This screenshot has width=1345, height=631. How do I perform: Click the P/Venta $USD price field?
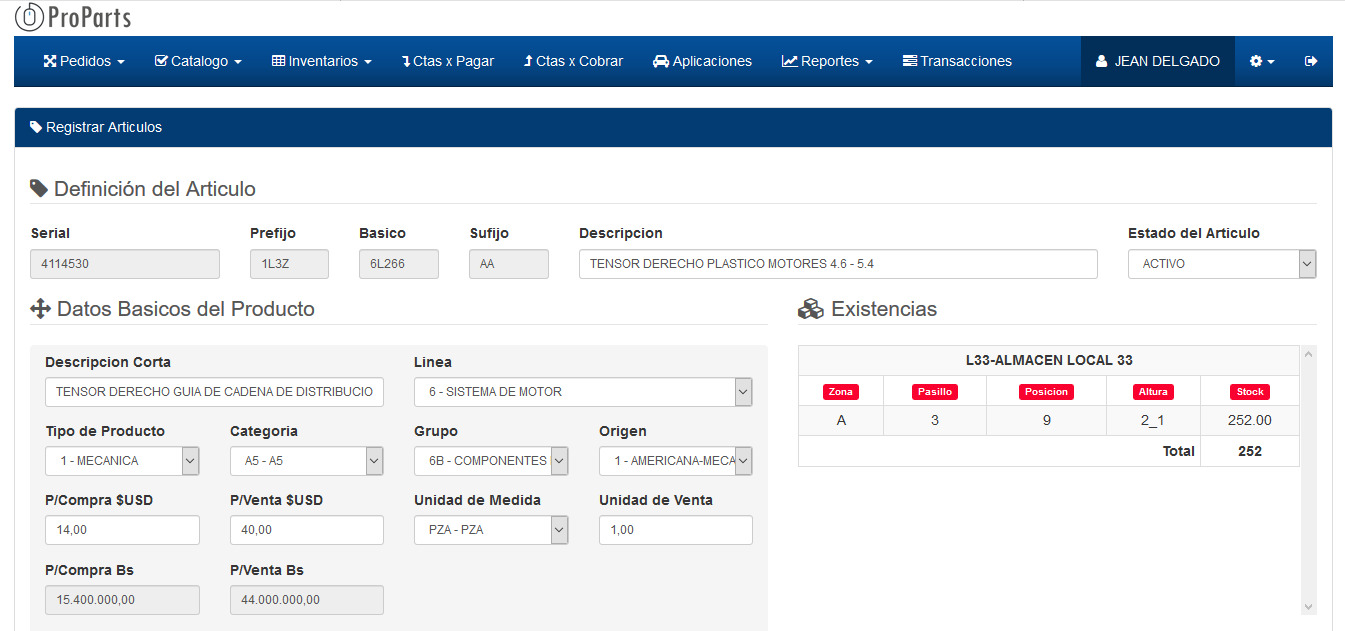[306, 530]
